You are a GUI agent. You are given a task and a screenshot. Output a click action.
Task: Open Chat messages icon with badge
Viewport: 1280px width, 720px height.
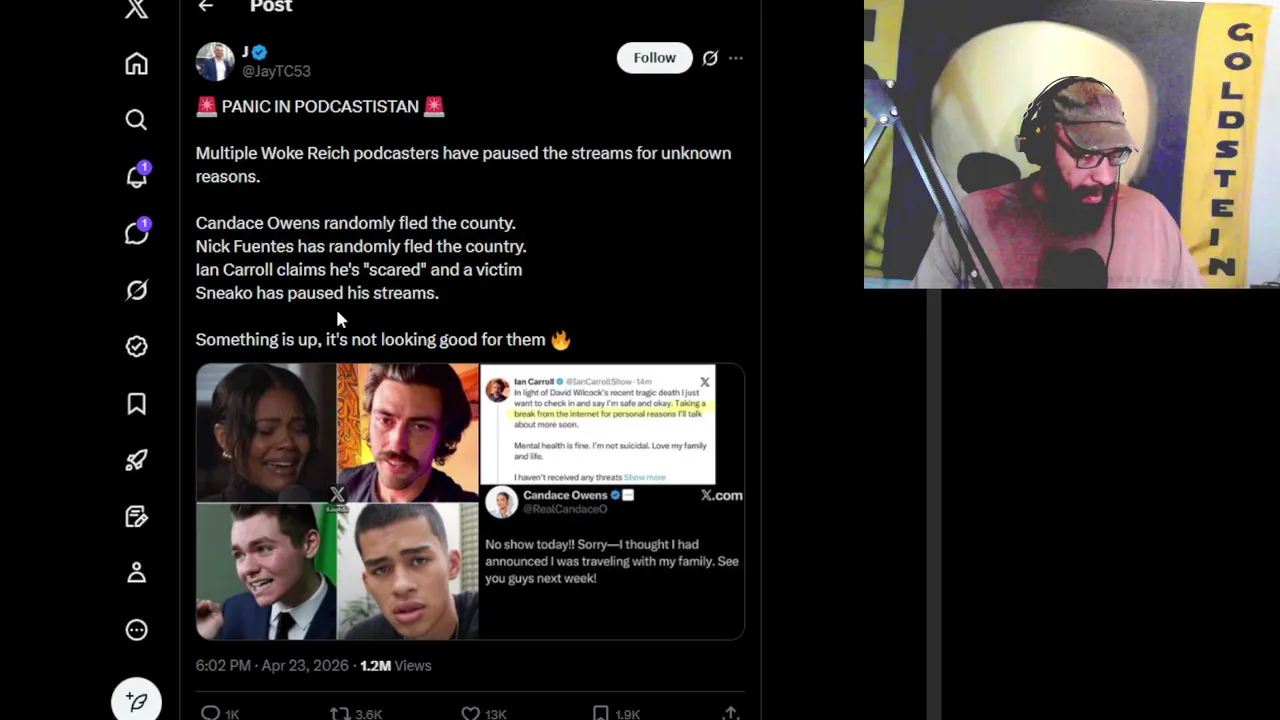[137, 233]
